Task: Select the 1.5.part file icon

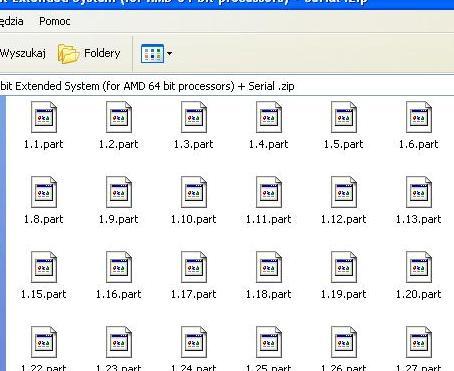Action: tap(344, 117)
